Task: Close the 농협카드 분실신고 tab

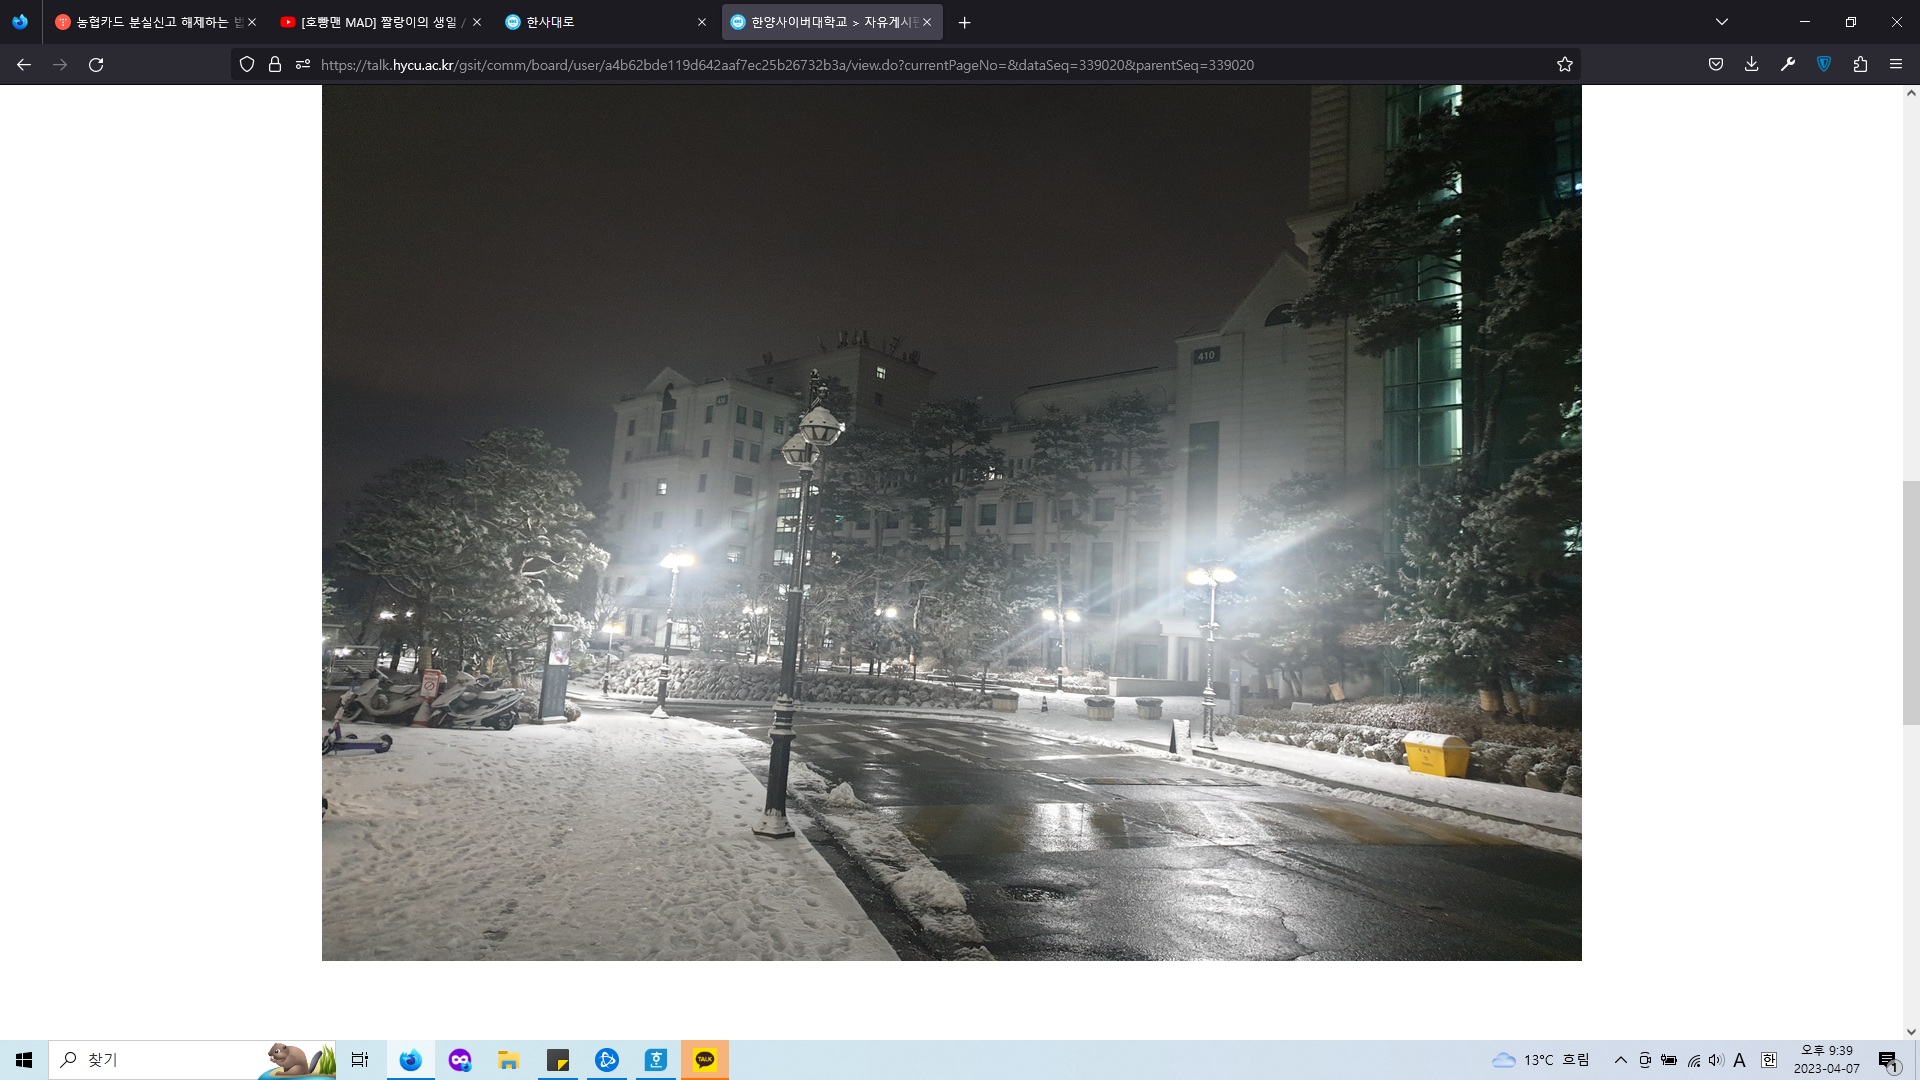Action: [x=252, y=22]
